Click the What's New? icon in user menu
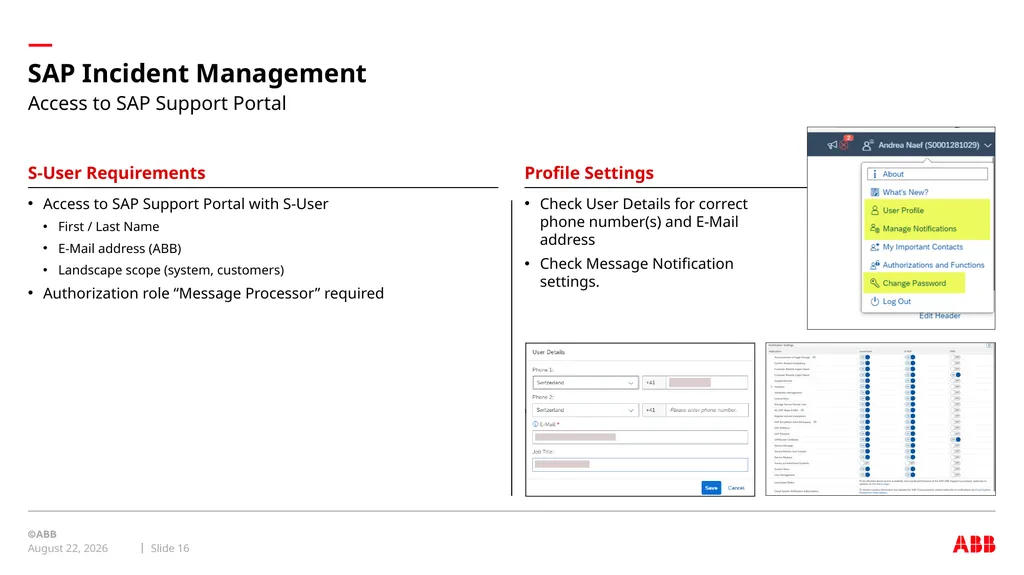Image resolution: width=1024 pixels, height=575 pixels. tap(874, 192)
